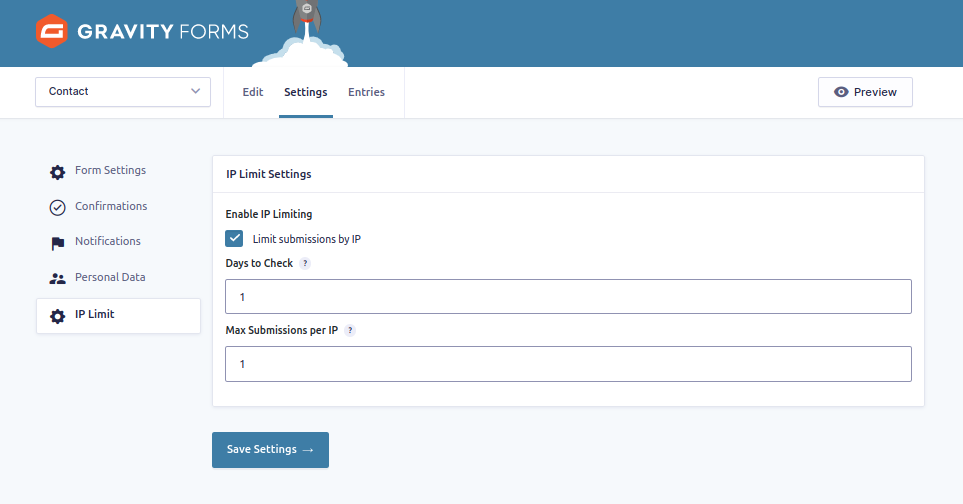Focus the Max Submissions per IP field
Viewport: 963px width, 504px height.
568,364
